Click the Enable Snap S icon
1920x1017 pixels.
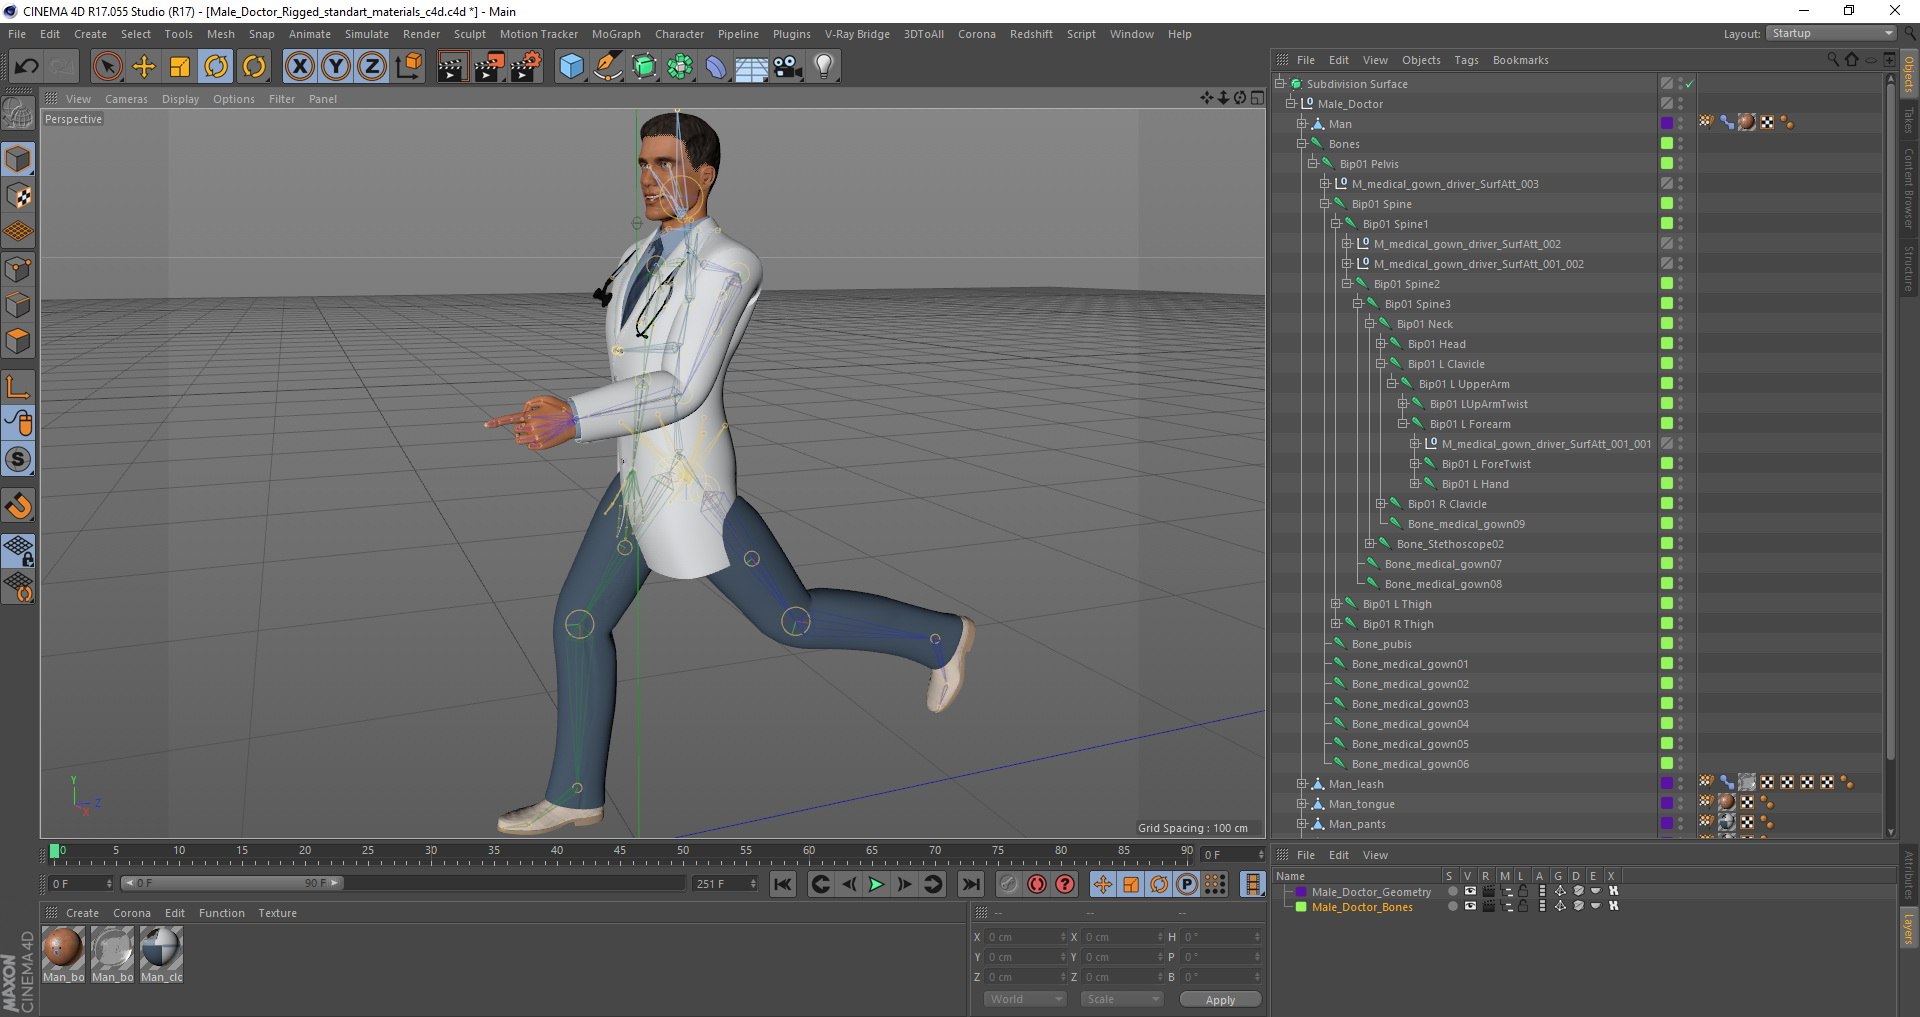[19, 460]
